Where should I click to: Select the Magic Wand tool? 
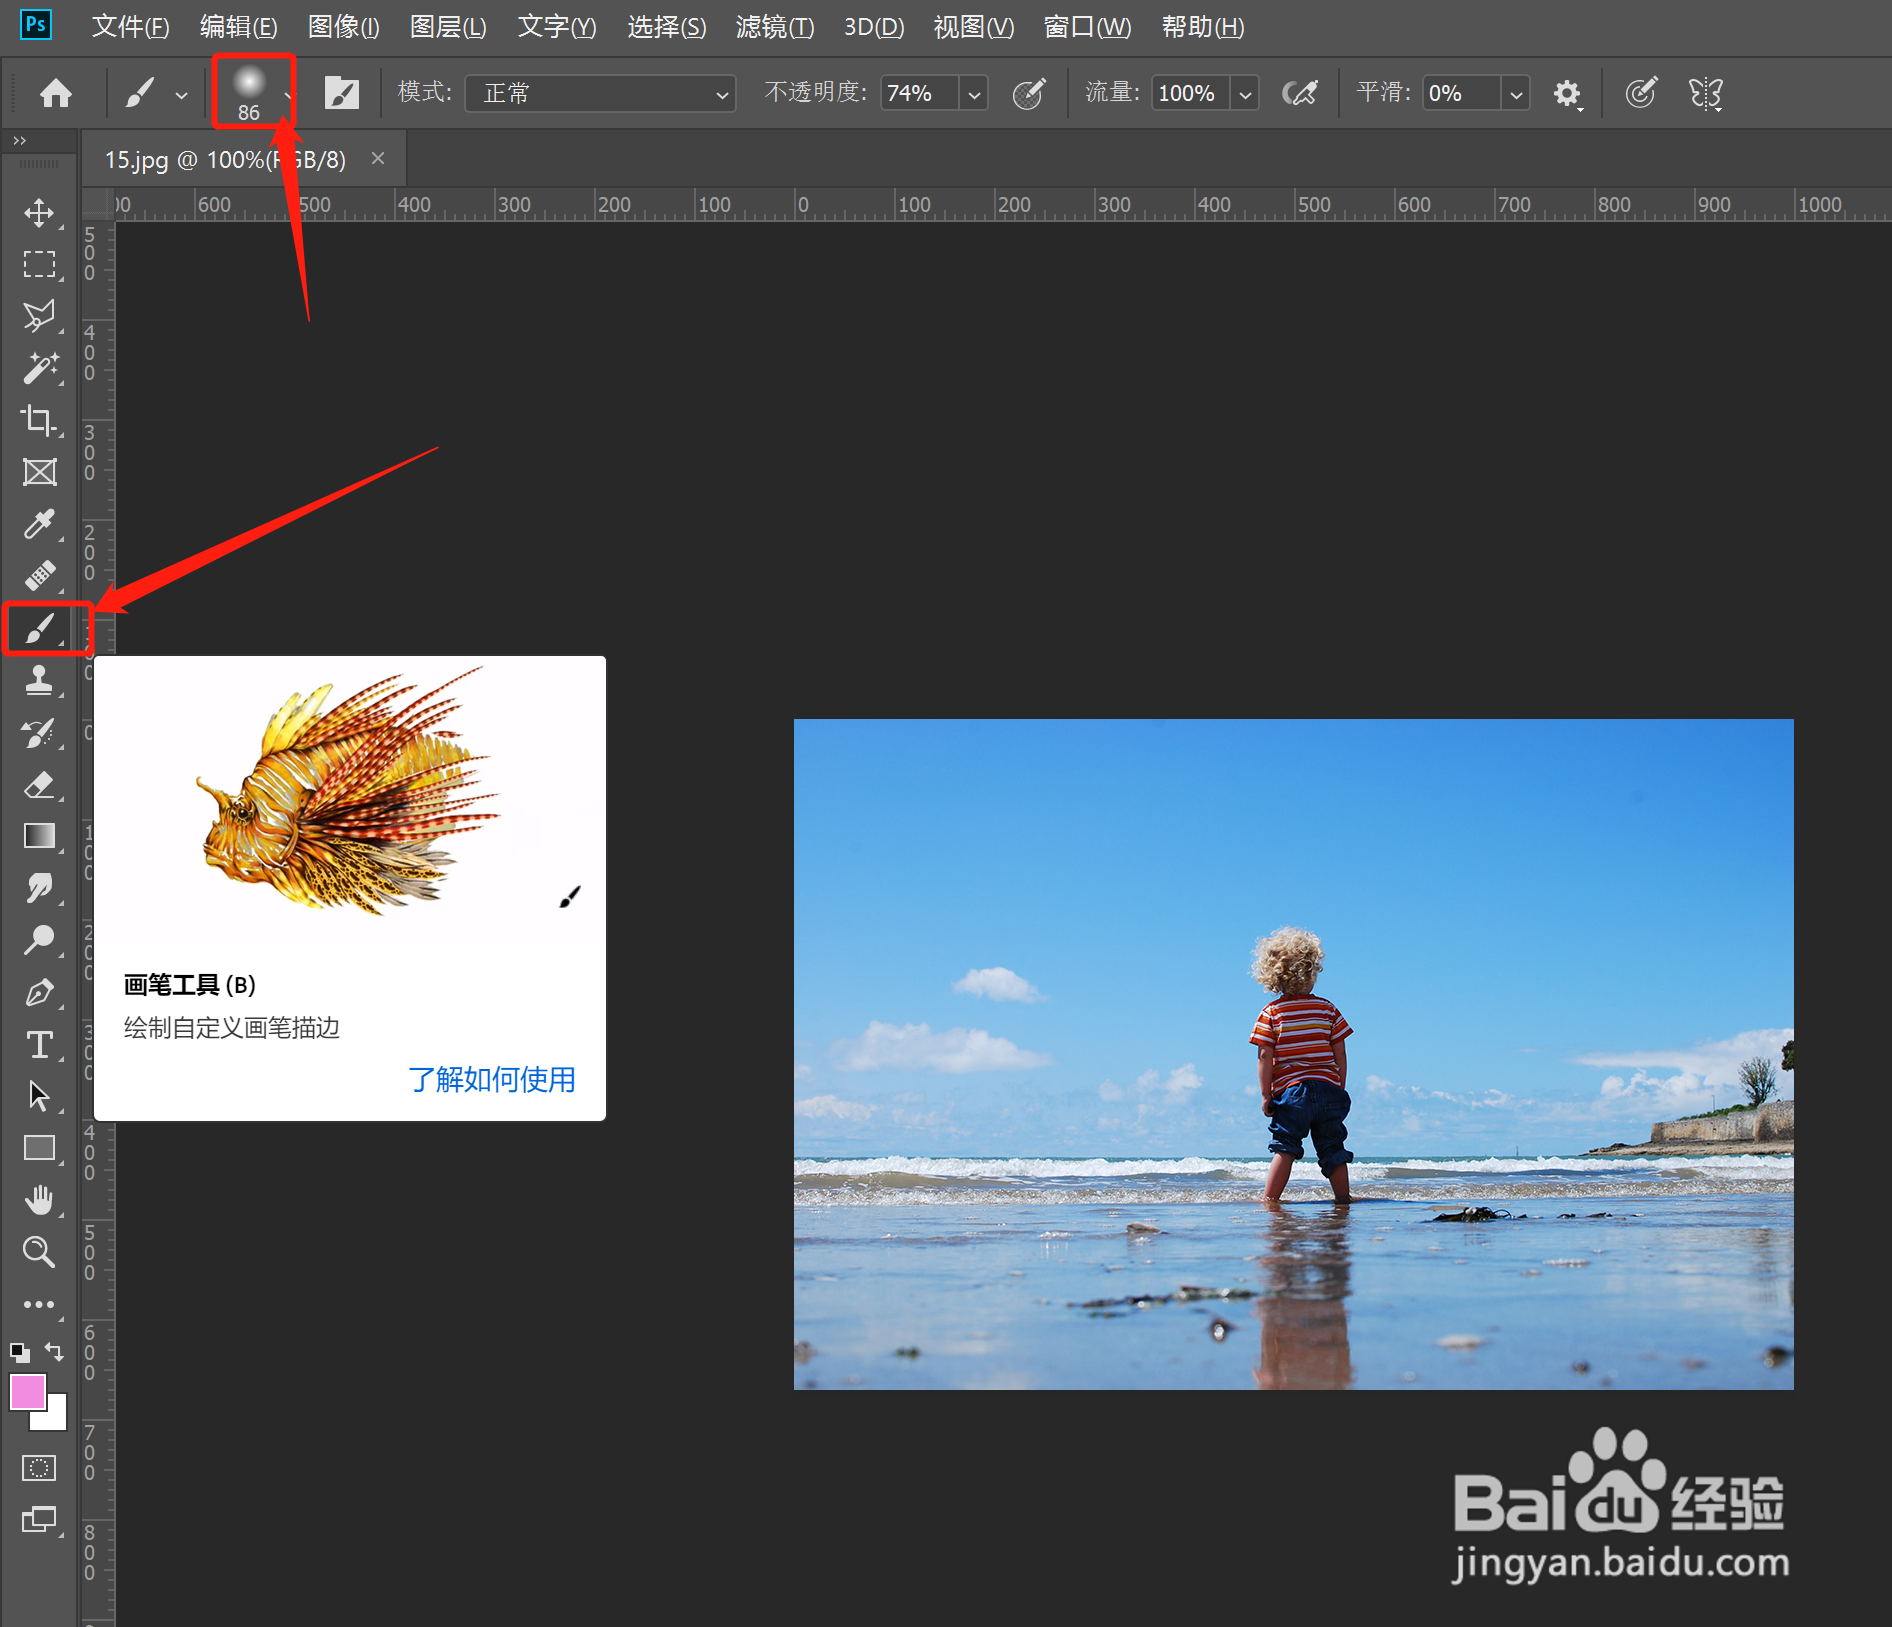coord(39,368)
